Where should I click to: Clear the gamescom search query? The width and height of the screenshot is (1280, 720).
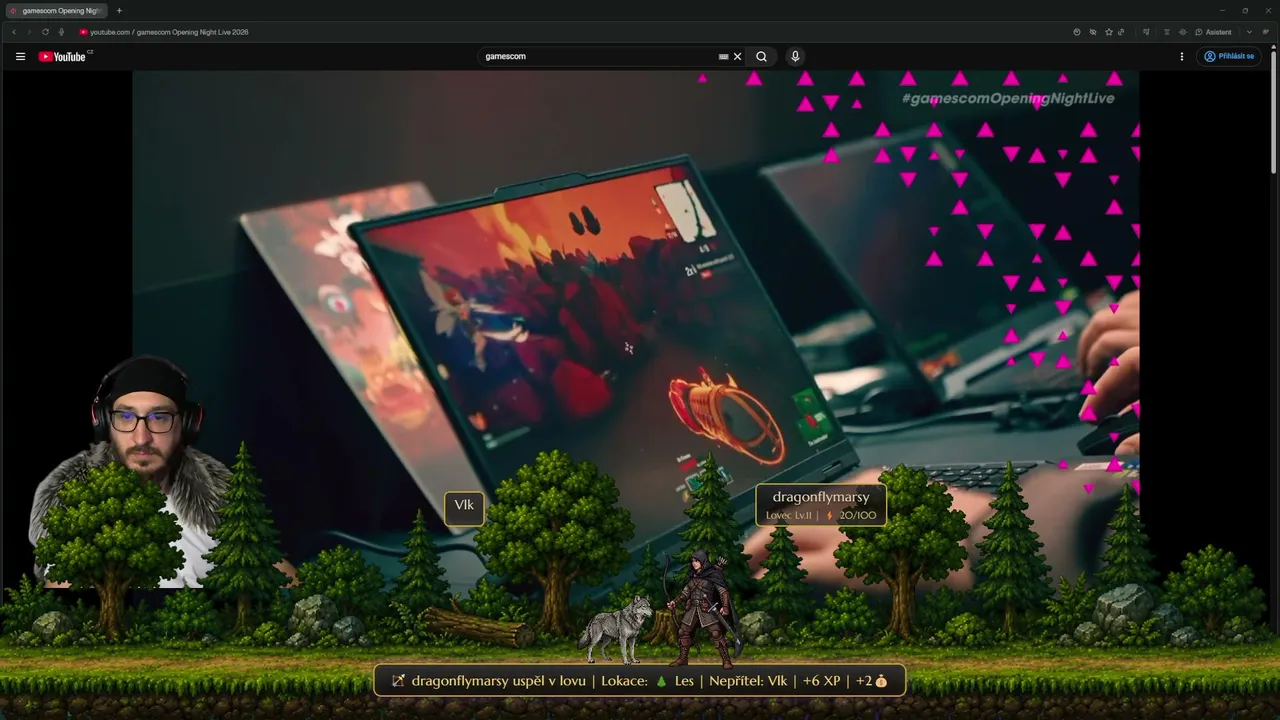738,57
